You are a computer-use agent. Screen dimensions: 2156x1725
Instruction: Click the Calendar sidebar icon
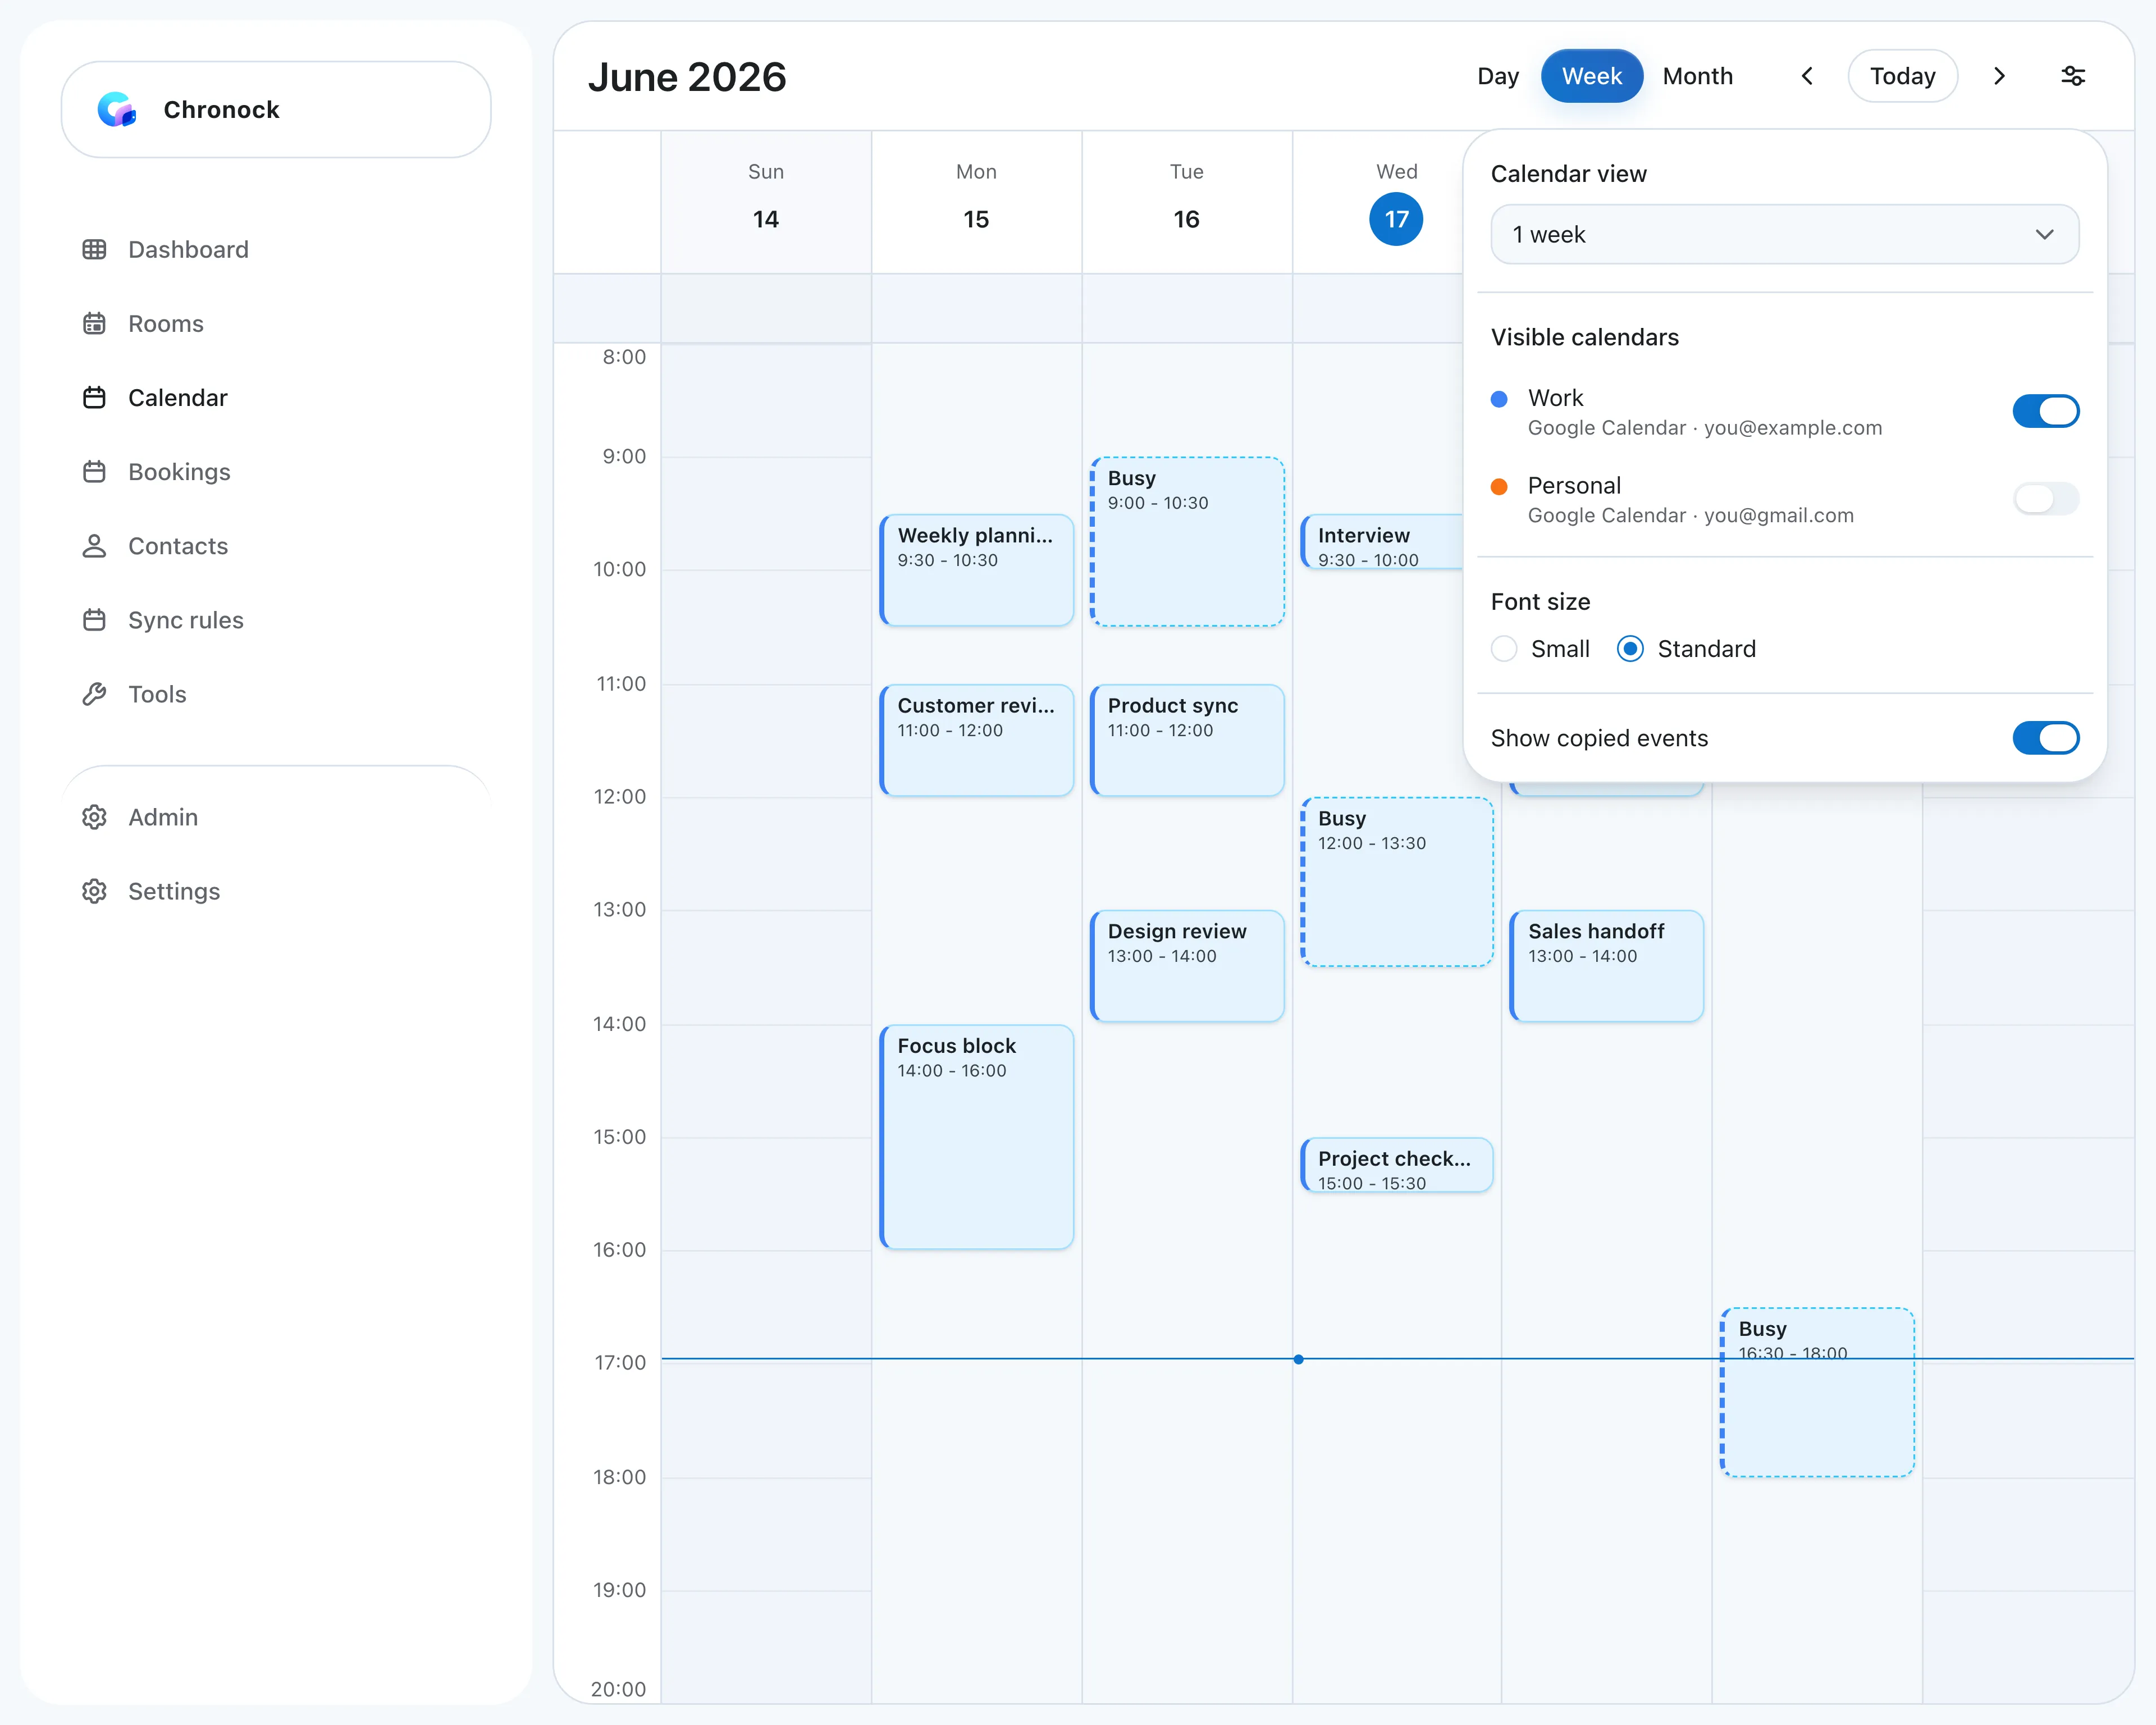[x=94, y=397]
